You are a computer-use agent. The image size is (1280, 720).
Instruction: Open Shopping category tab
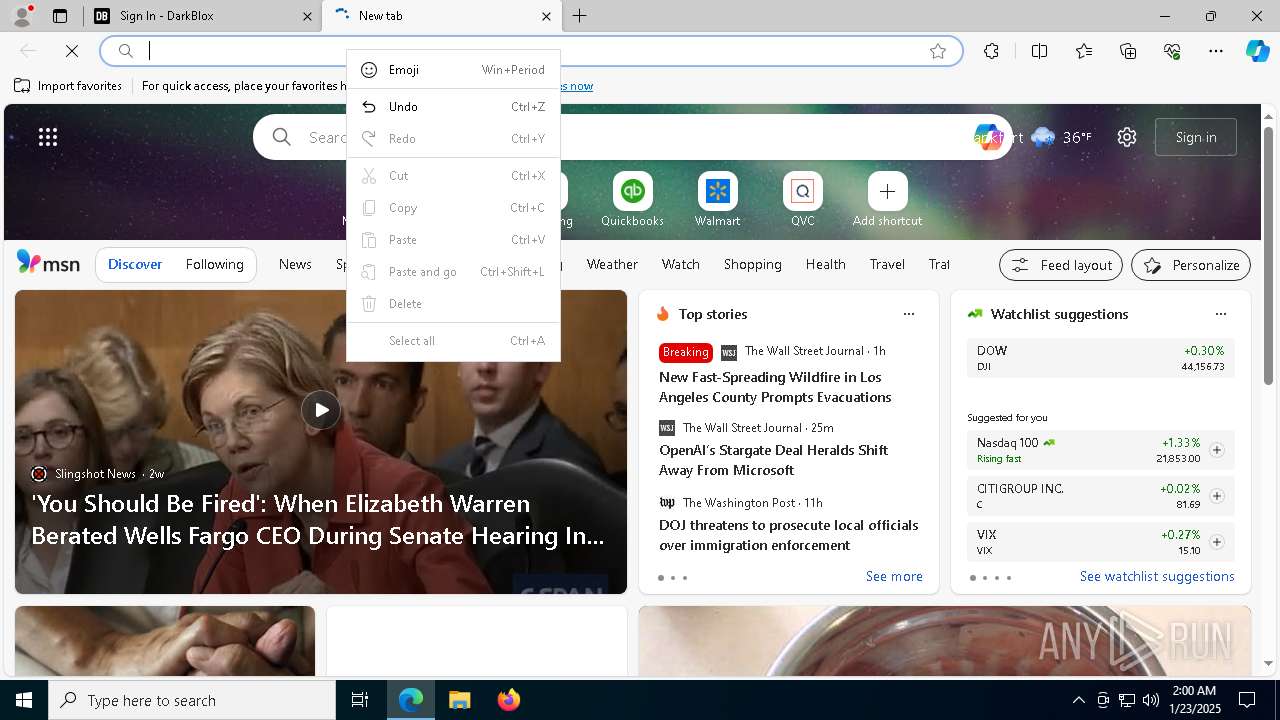(753, 265)
